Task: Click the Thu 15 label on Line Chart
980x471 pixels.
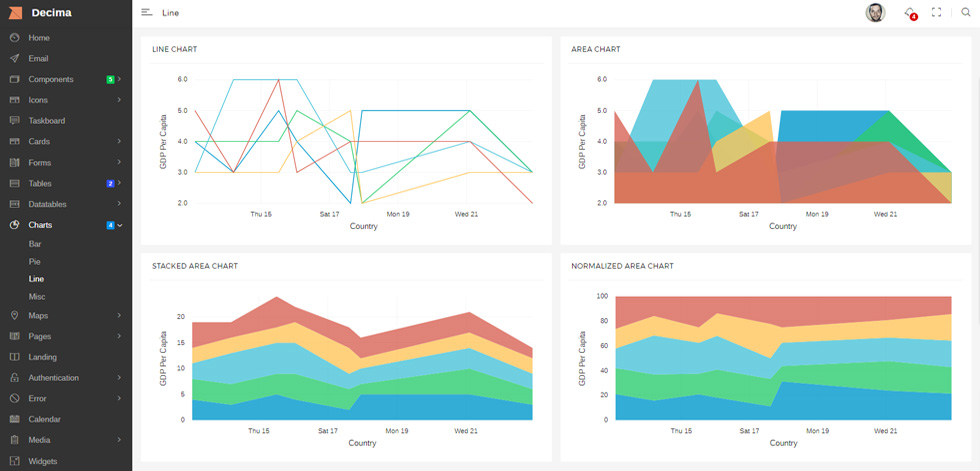Action: (261, 214)
